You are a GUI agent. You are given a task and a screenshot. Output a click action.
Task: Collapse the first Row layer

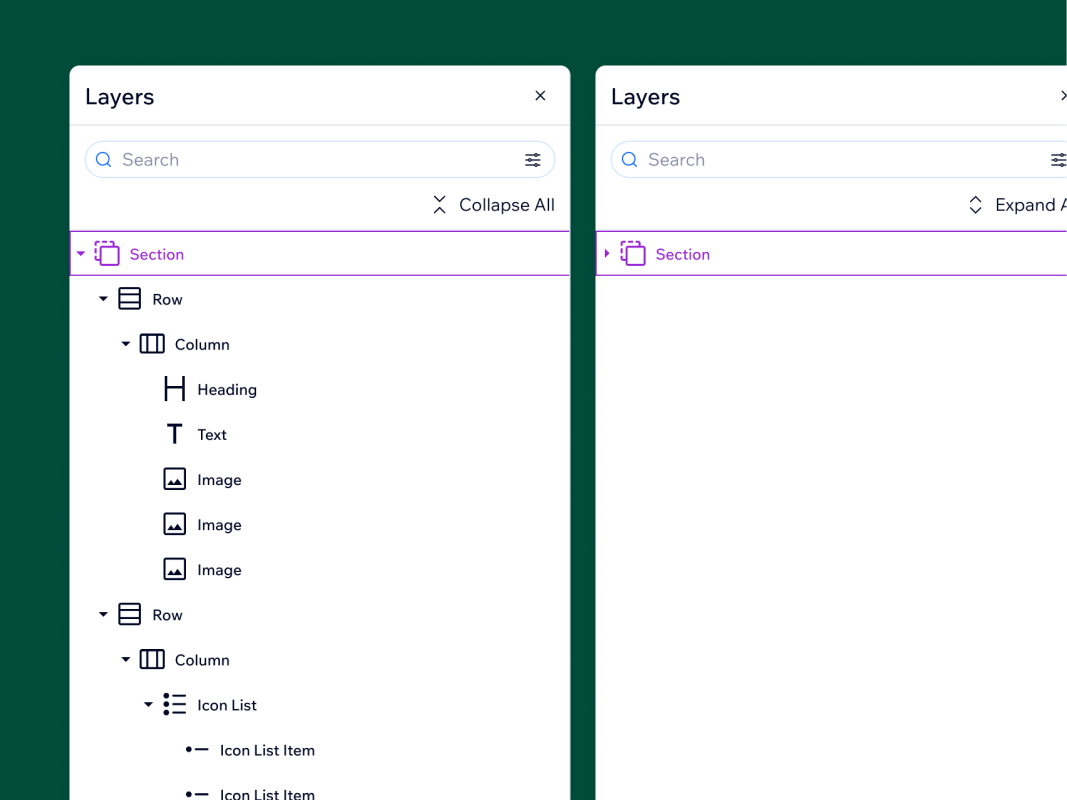[x=103, y=299]
